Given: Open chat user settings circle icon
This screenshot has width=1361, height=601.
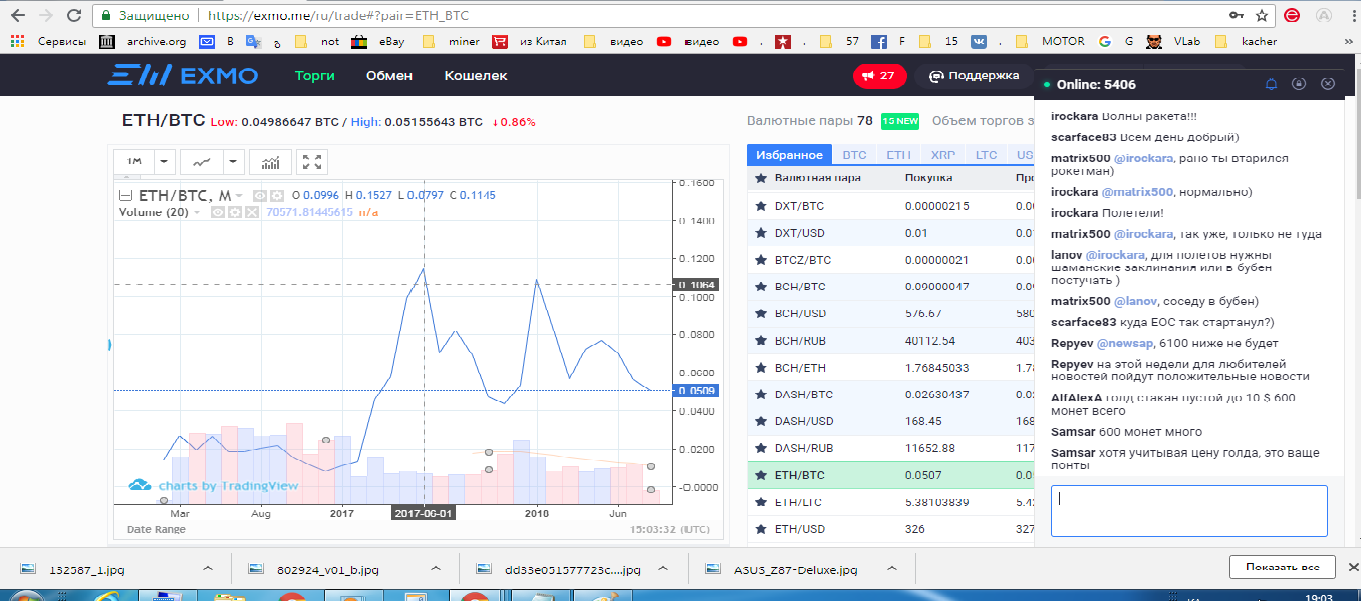Looking at the screenshot, I should point(1300,84).
